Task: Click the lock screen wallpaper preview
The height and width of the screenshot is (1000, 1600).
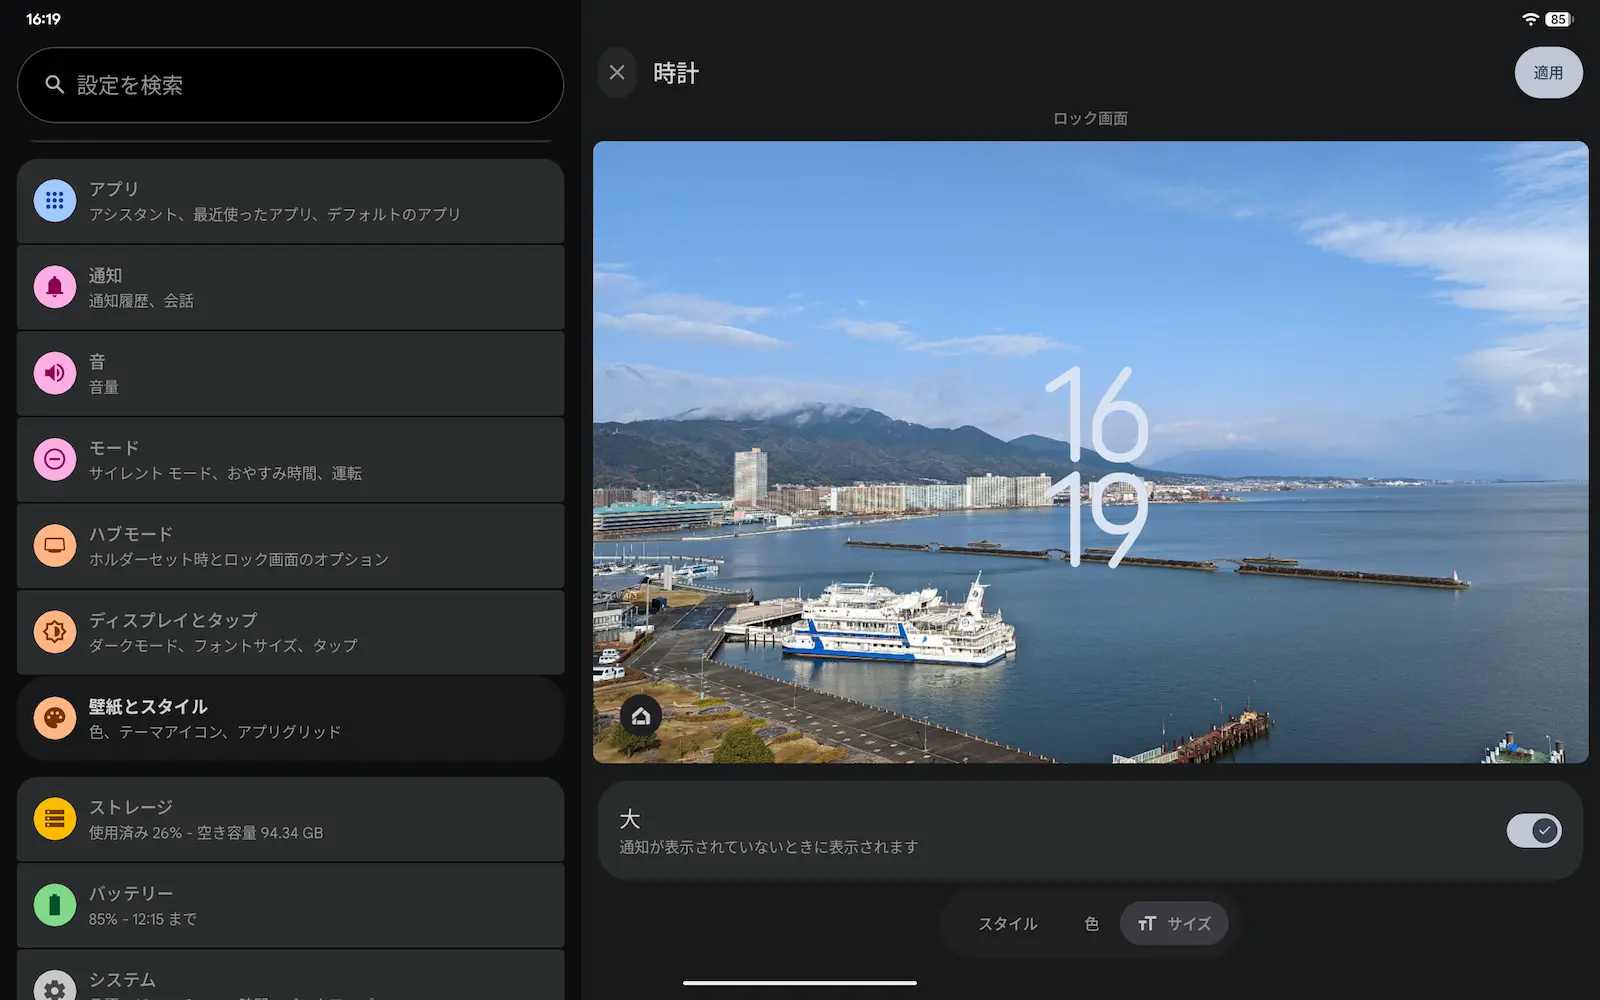Action: click(x=1090, y=452)
